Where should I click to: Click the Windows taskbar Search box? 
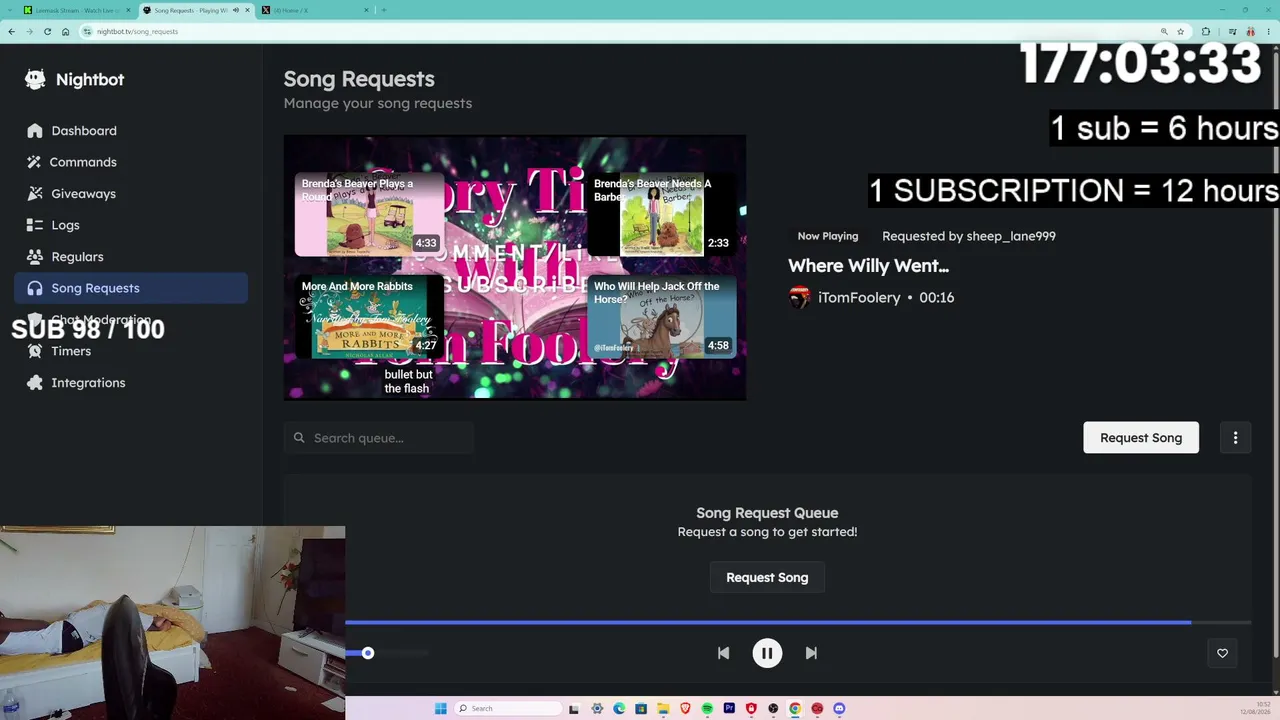pyautogui.click(x=507, y=709)
